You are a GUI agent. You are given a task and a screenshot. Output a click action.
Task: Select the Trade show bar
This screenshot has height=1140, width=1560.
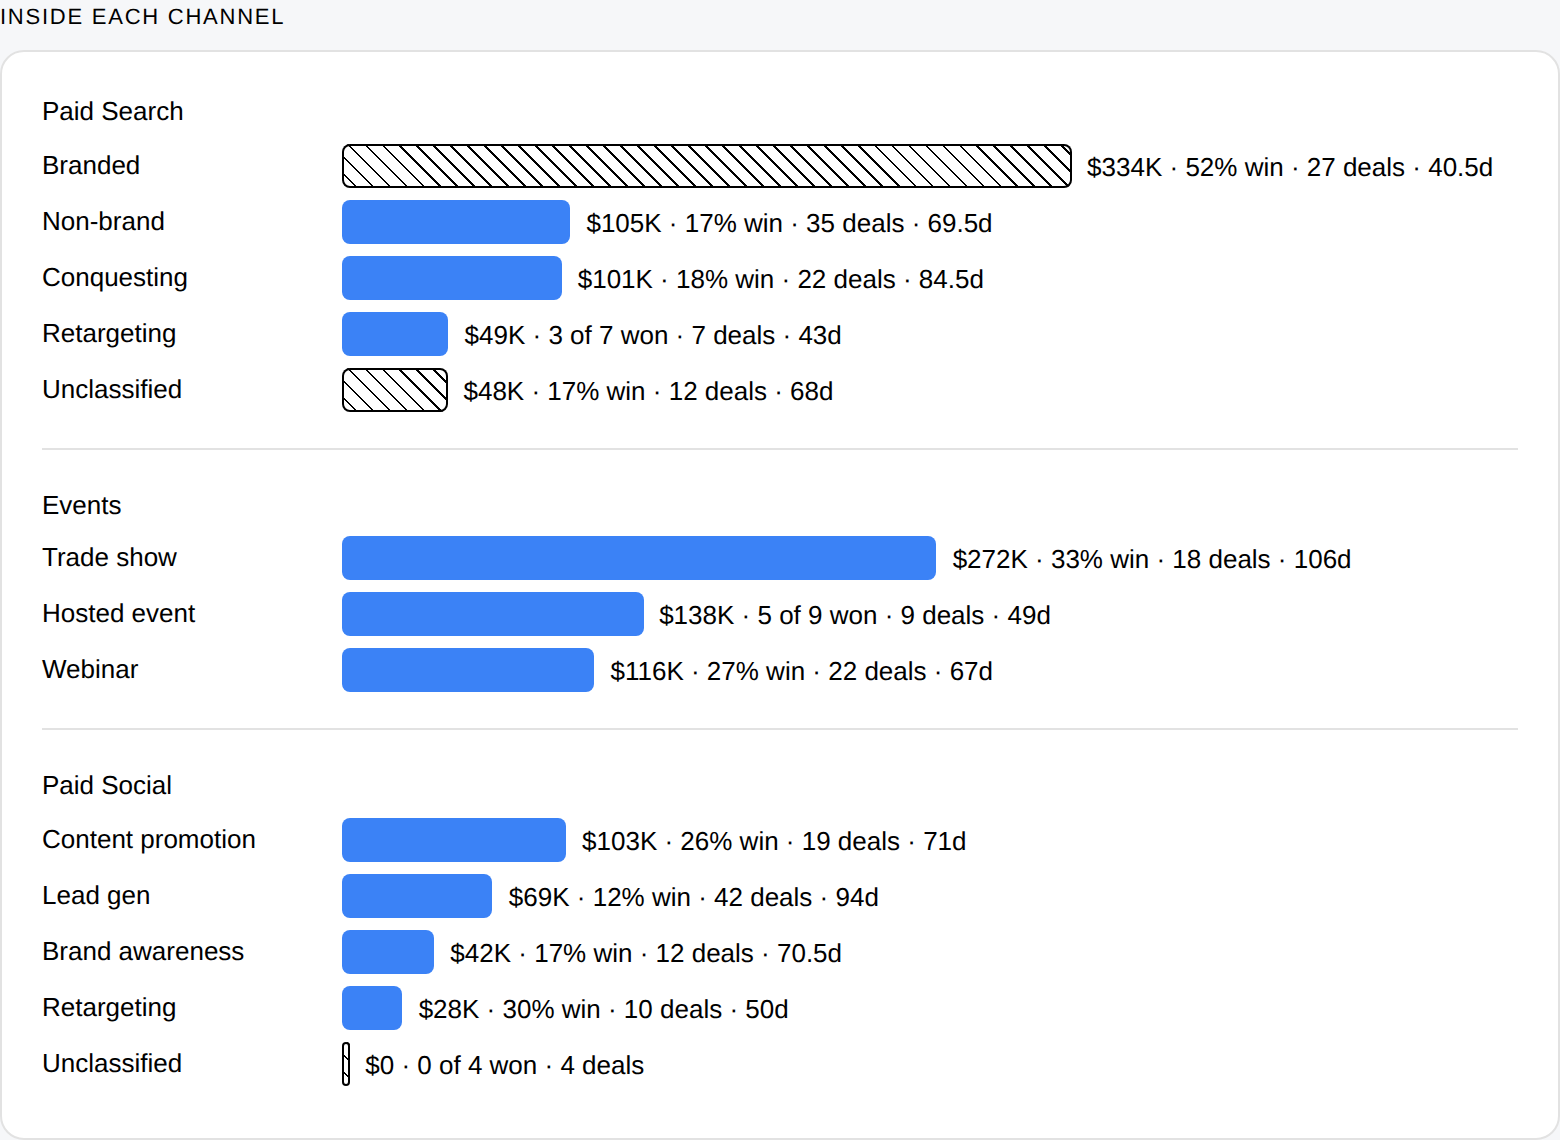639,558
